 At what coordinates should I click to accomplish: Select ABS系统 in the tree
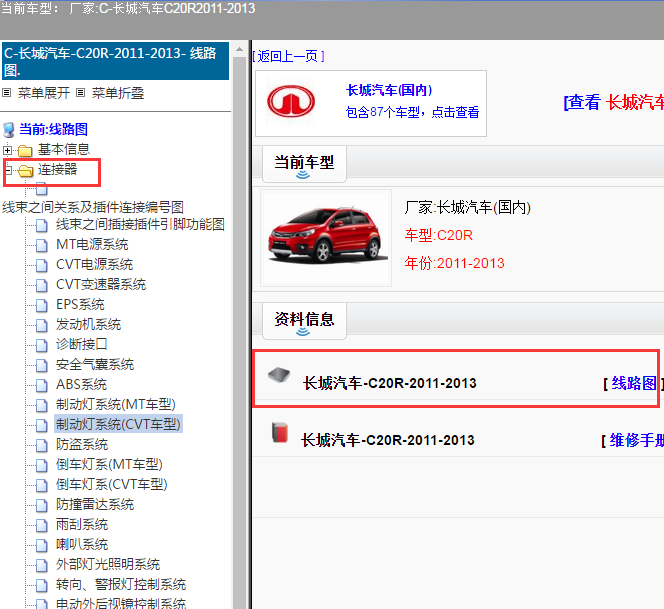81,385
